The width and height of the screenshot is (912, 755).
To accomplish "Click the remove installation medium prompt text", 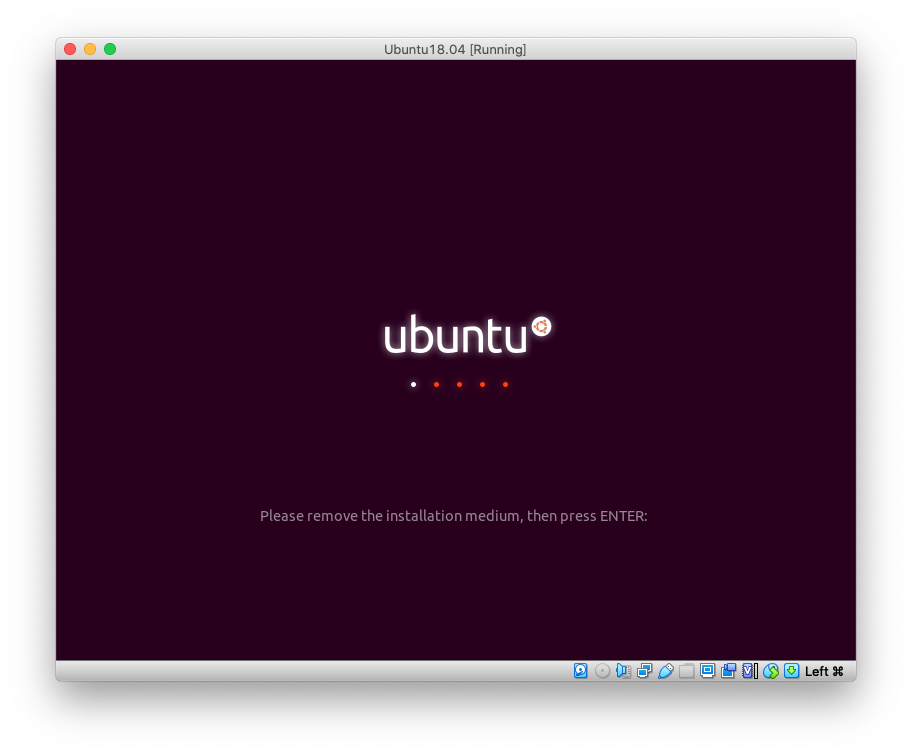I will pyautogui.click(x=454, y=516).
